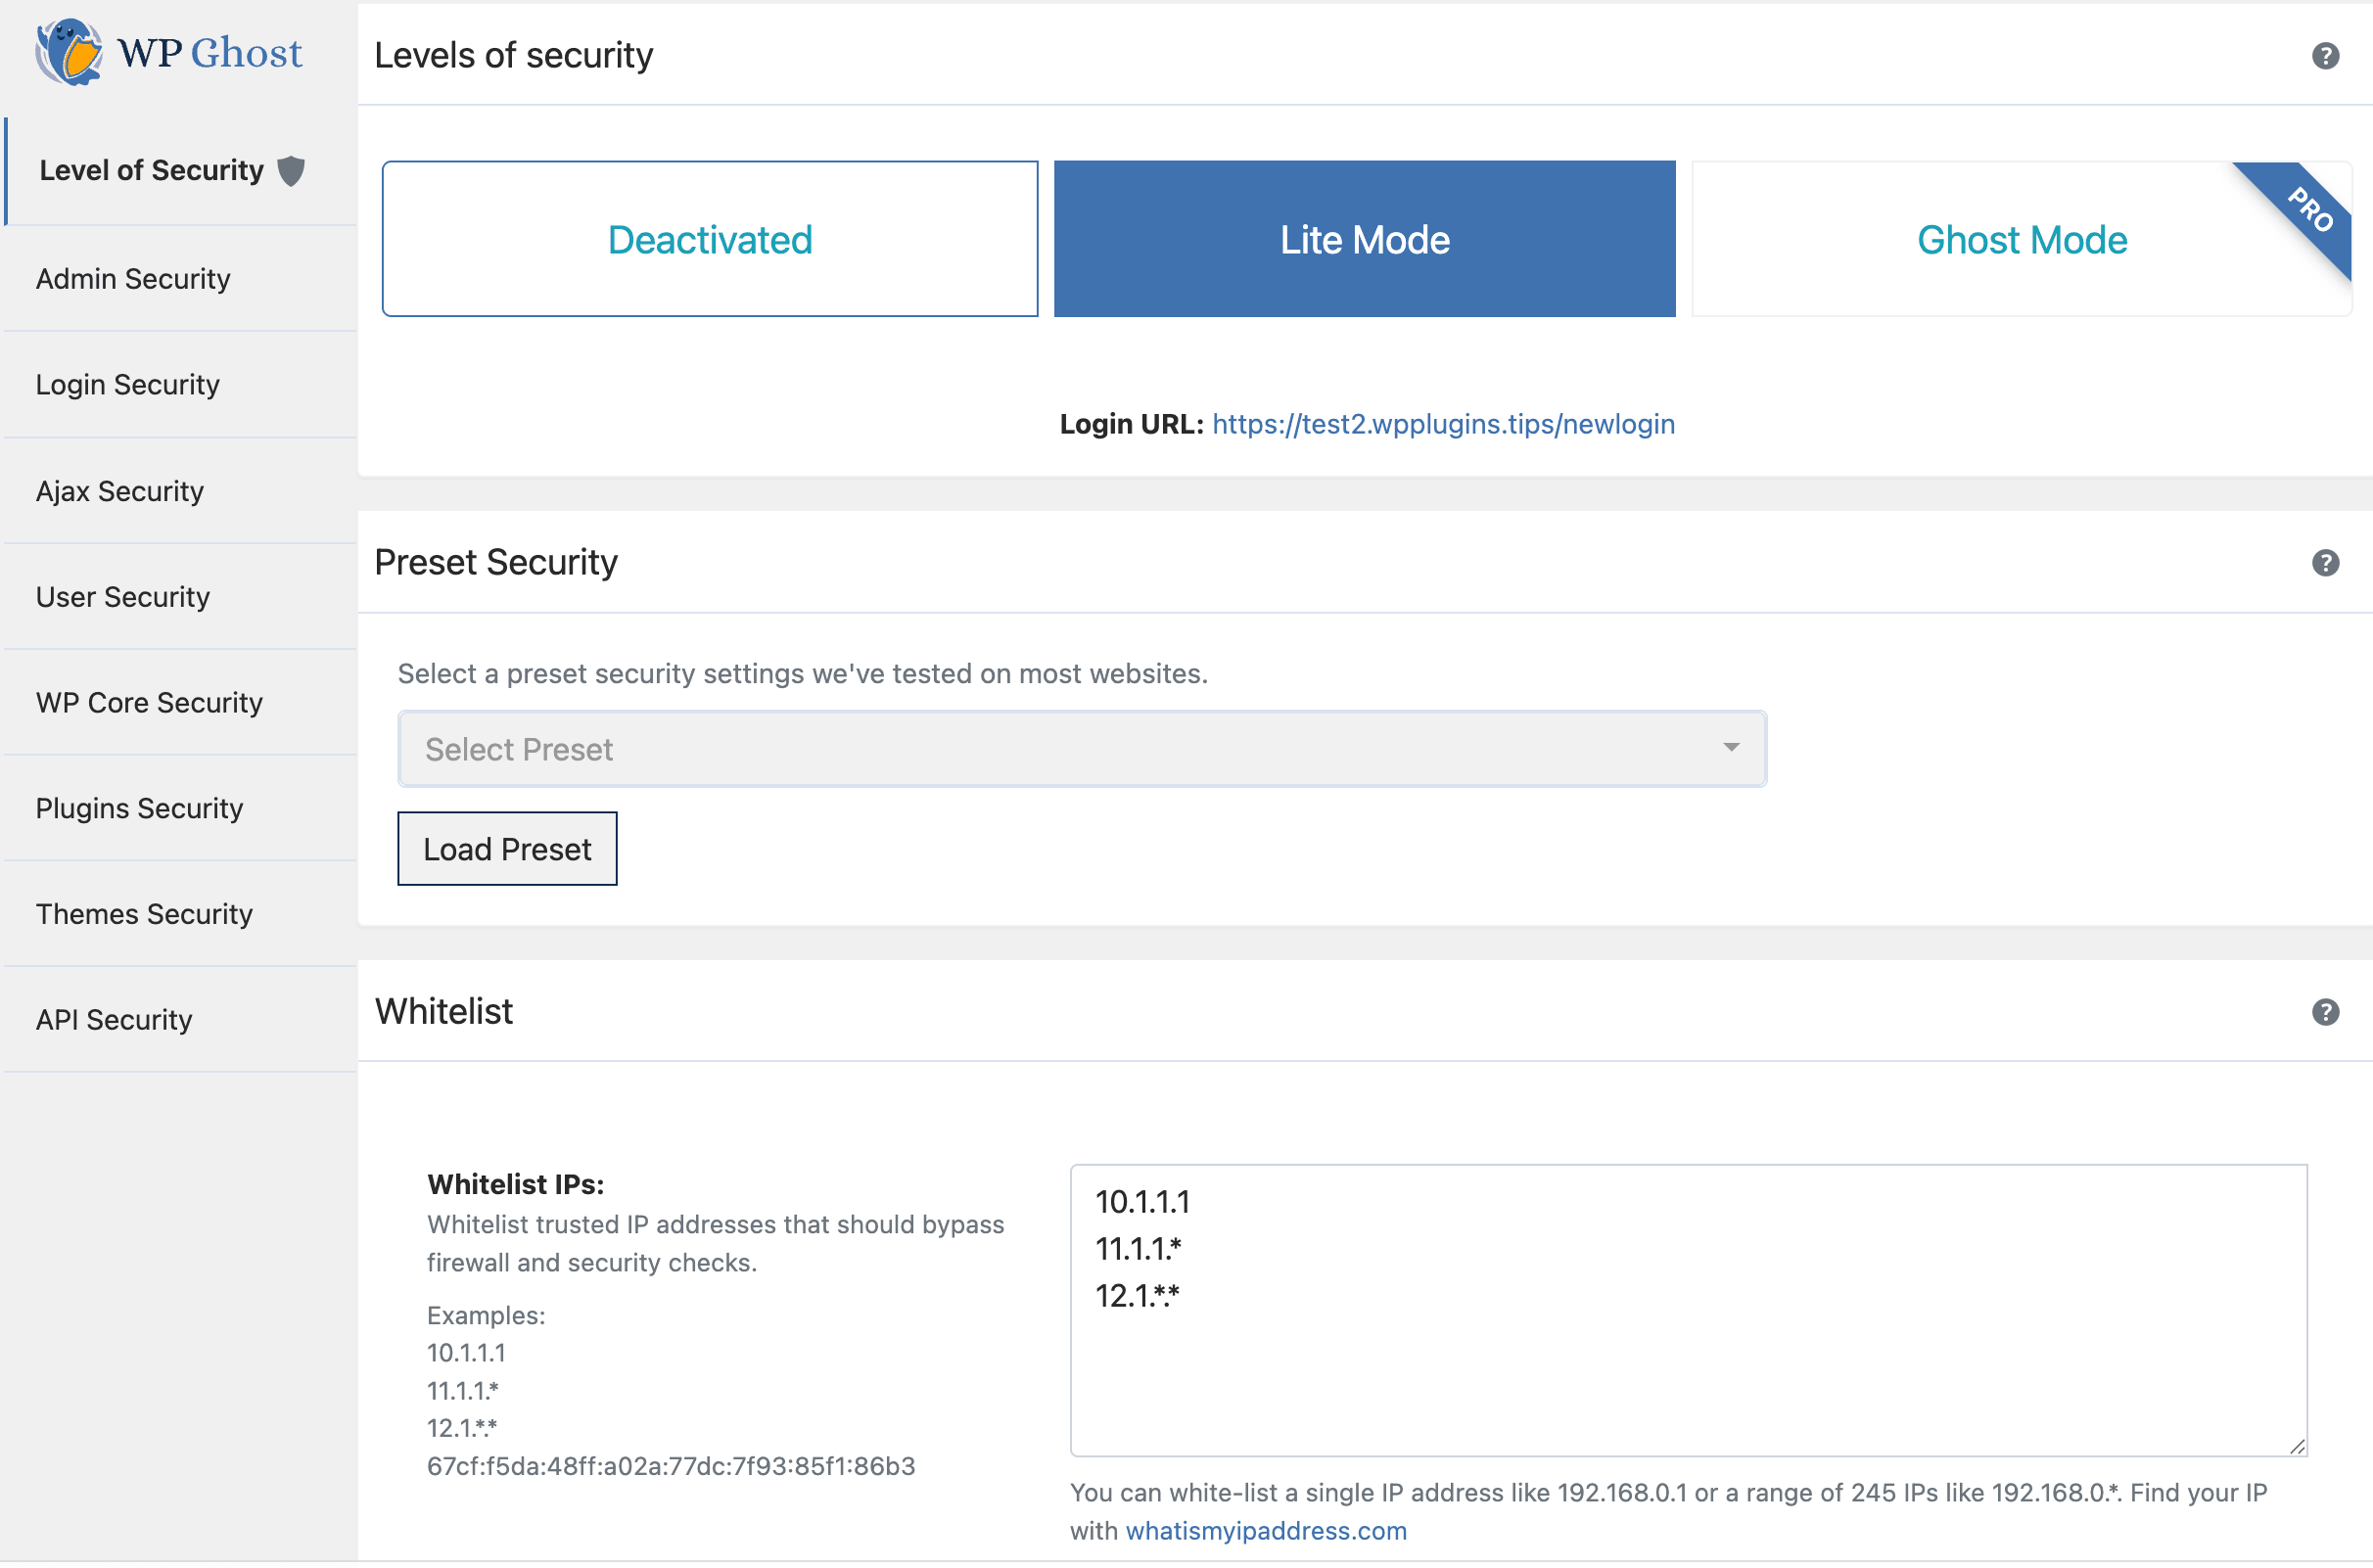Image resolution: width=2373 pixels, height=1568 pixels.
Task: Open Ajax Security settings
Action: pyautogui.click(x=119, y=491)
